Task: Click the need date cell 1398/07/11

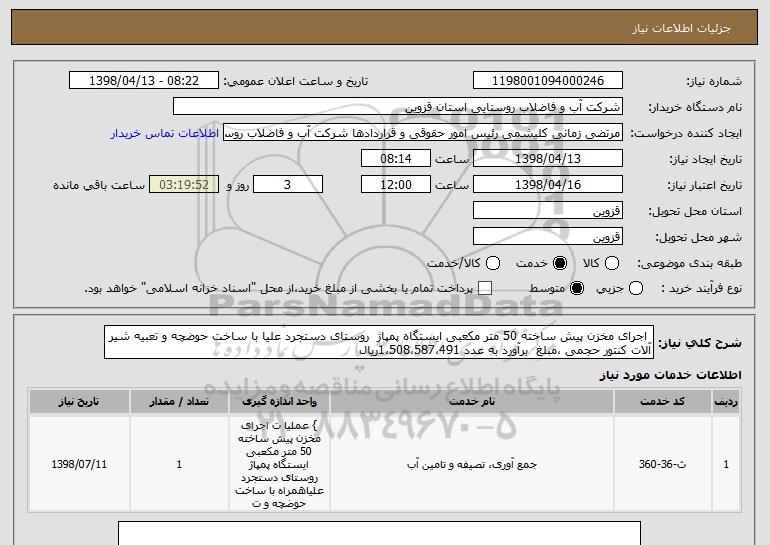Action: [79, 464]
